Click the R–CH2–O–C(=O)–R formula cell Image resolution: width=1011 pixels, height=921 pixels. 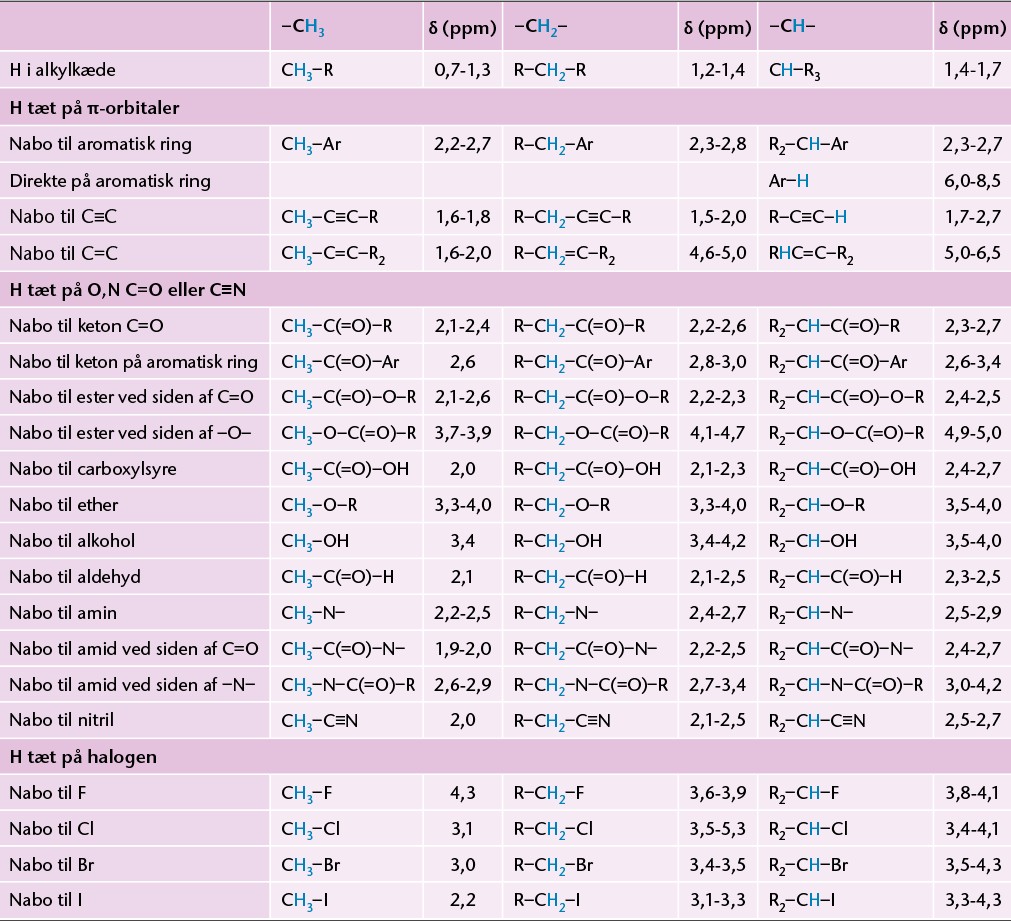[591, 433]
